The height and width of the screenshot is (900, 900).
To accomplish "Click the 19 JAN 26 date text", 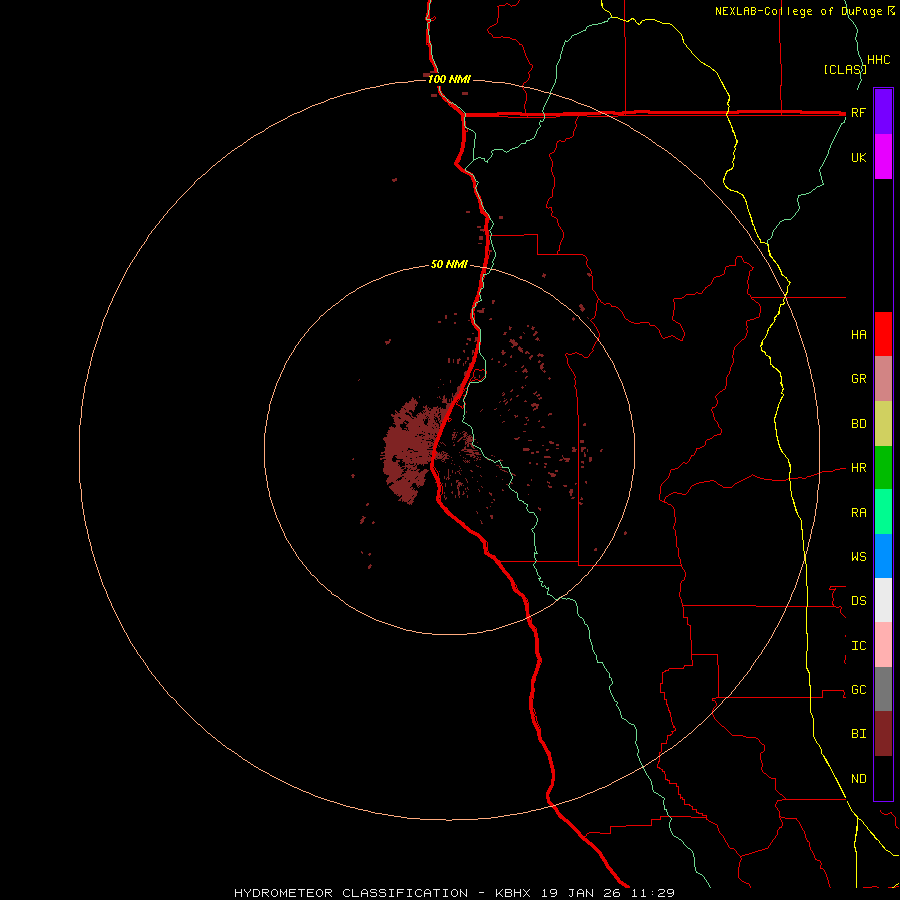I will (x=583, y=893).
